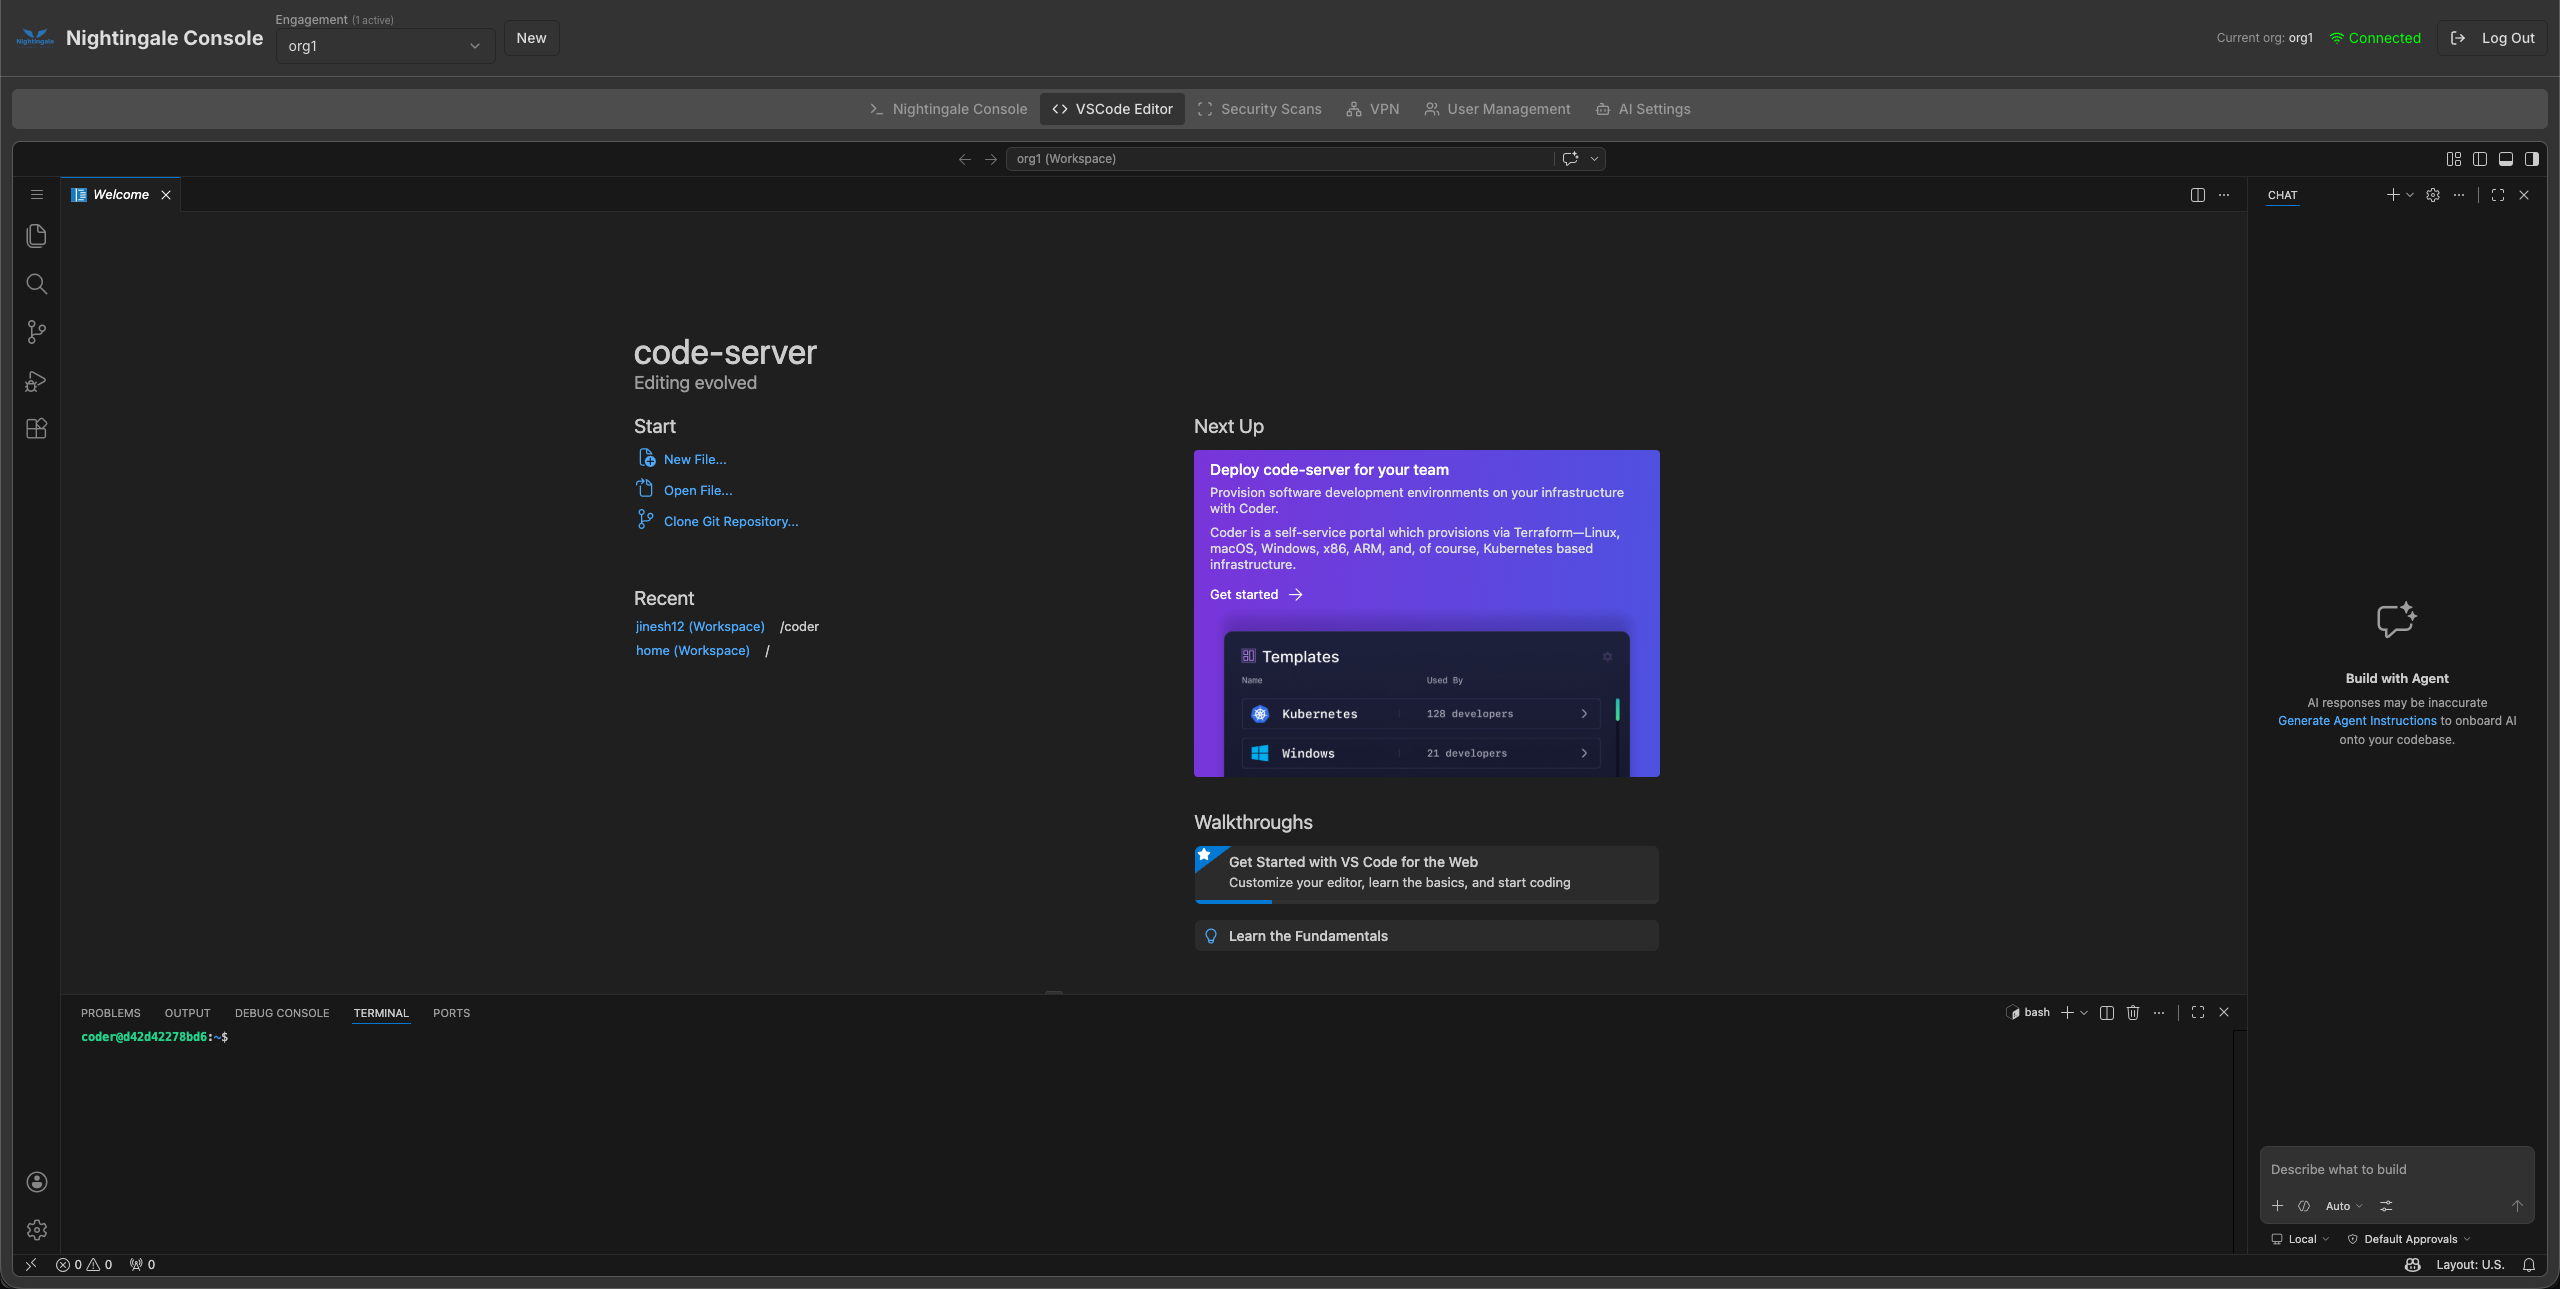Maximize the chat panel
The height and width of the screenshot is (1289, 2560).
pyautogui.click(x=2498, y=195)
